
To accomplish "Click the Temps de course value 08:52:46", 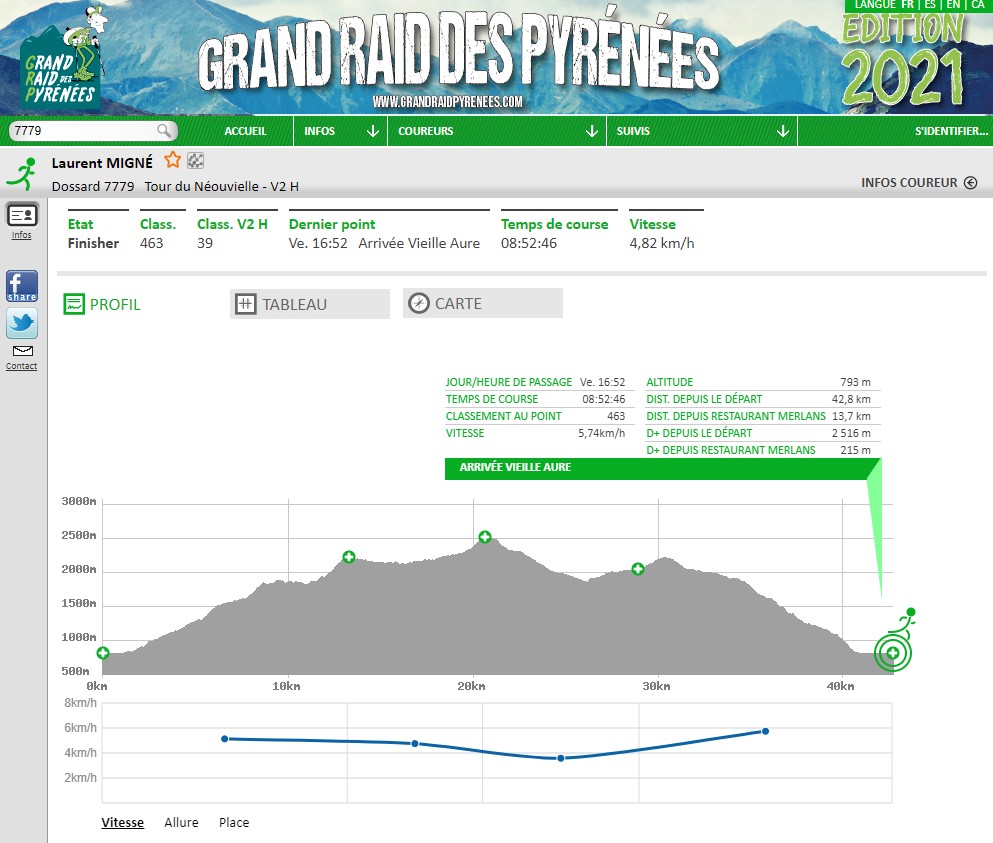I will 529,243.
